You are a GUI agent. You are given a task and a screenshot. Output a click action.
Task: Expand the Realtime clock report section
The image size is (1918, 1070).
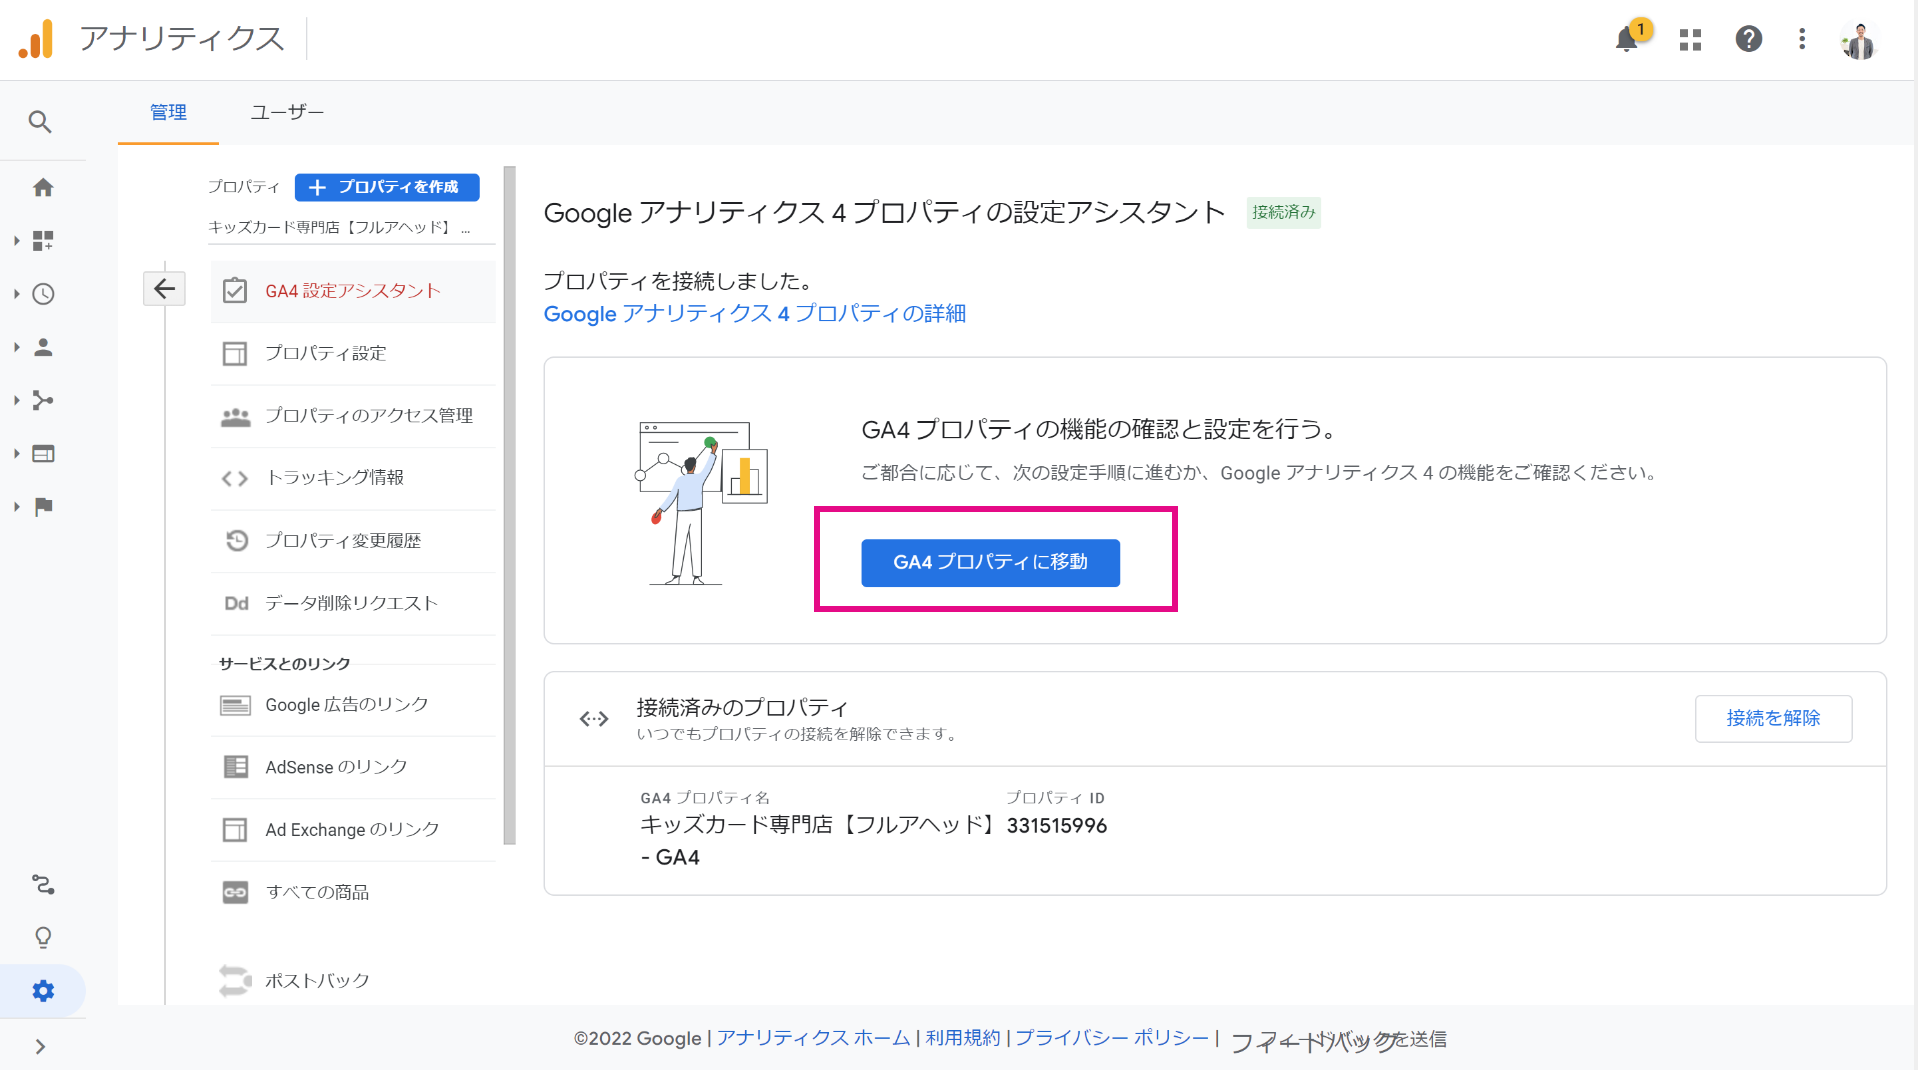pos(43,294)
